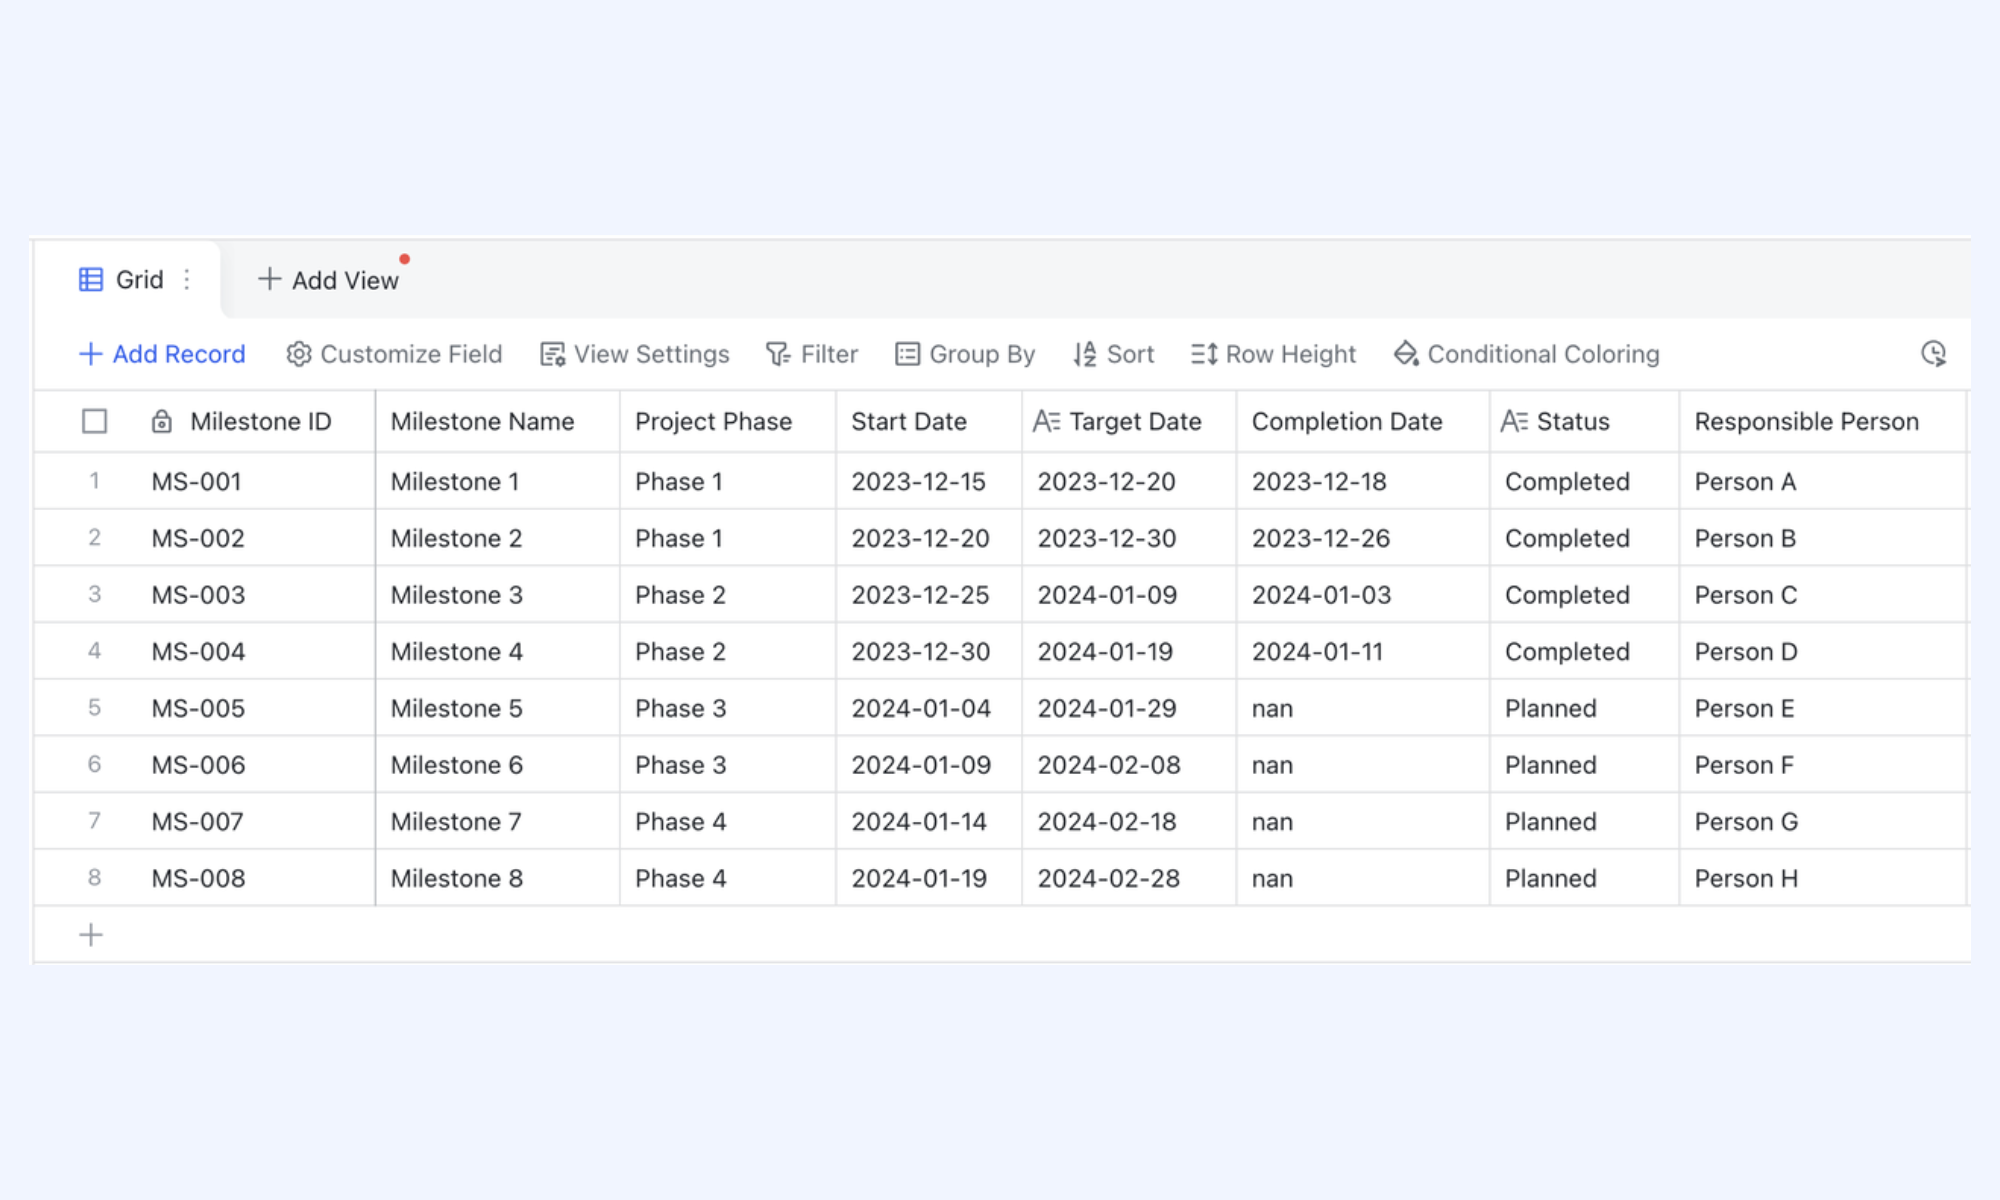This screenshot has height=1200, width=2000.
Task: Click the plus icon on Add Record
Action: [90, 354]
